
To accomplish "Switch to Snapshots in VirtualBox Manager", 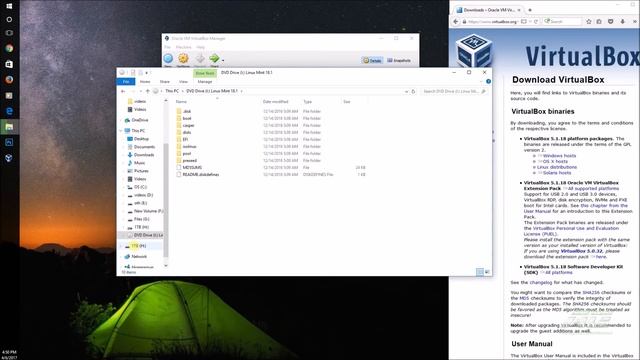I will (x=399, y=60).
